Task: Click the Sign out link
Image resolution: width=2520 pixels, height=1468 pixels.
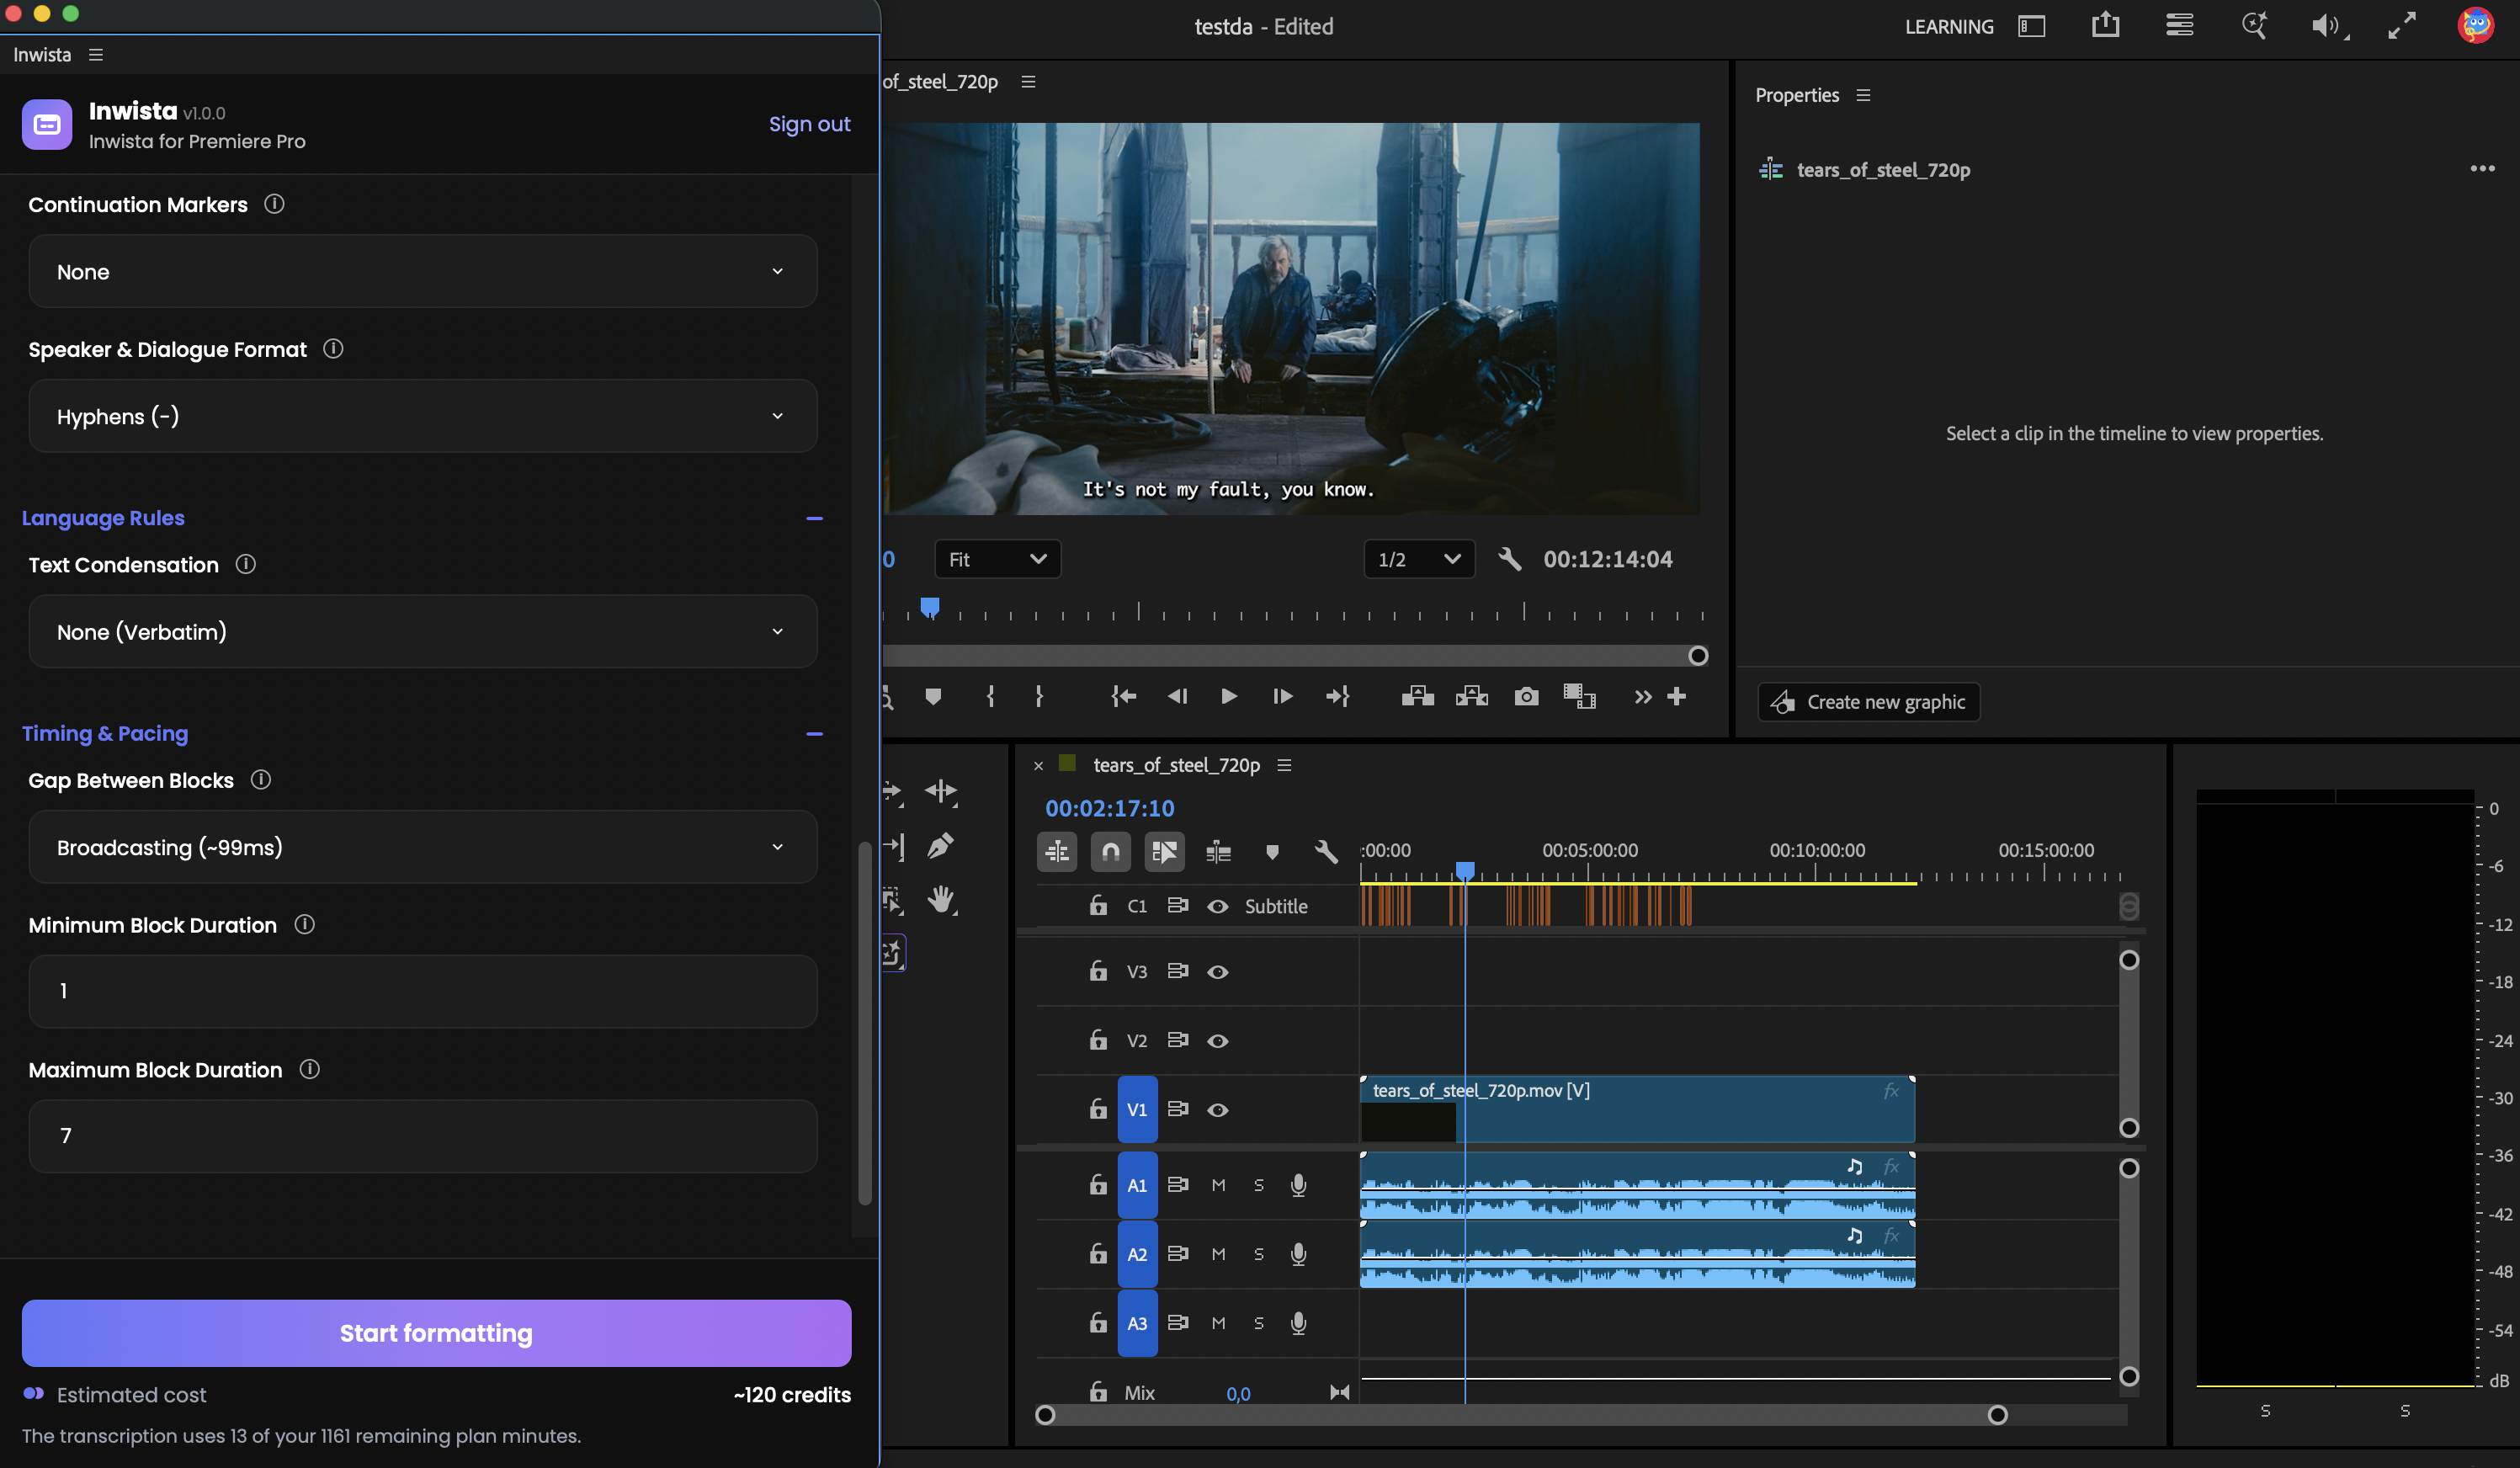Action: pyautogui.click(x=809, y=124)
